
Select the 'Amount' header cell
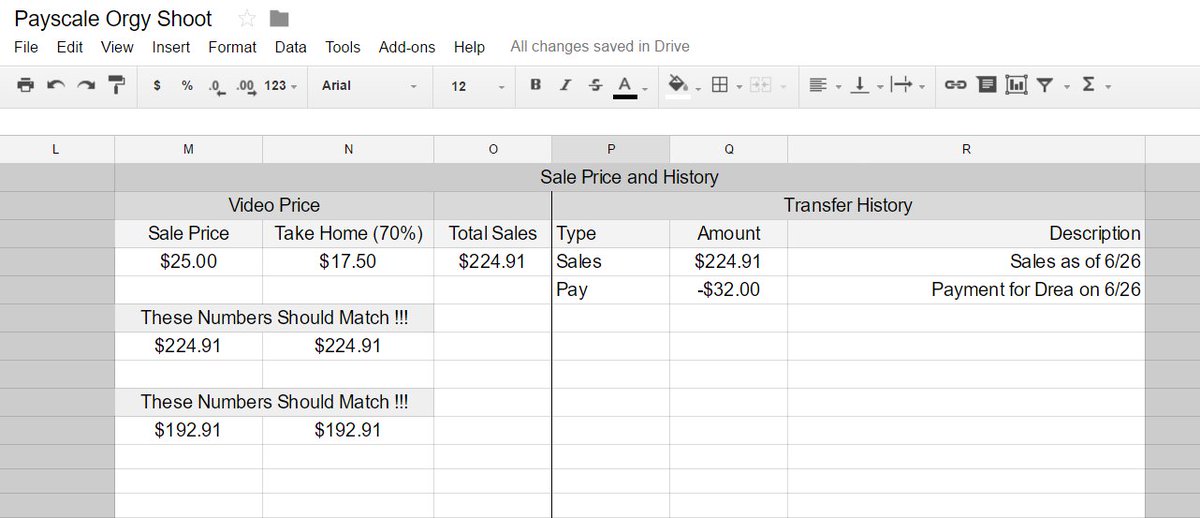(x=729, y=233)
